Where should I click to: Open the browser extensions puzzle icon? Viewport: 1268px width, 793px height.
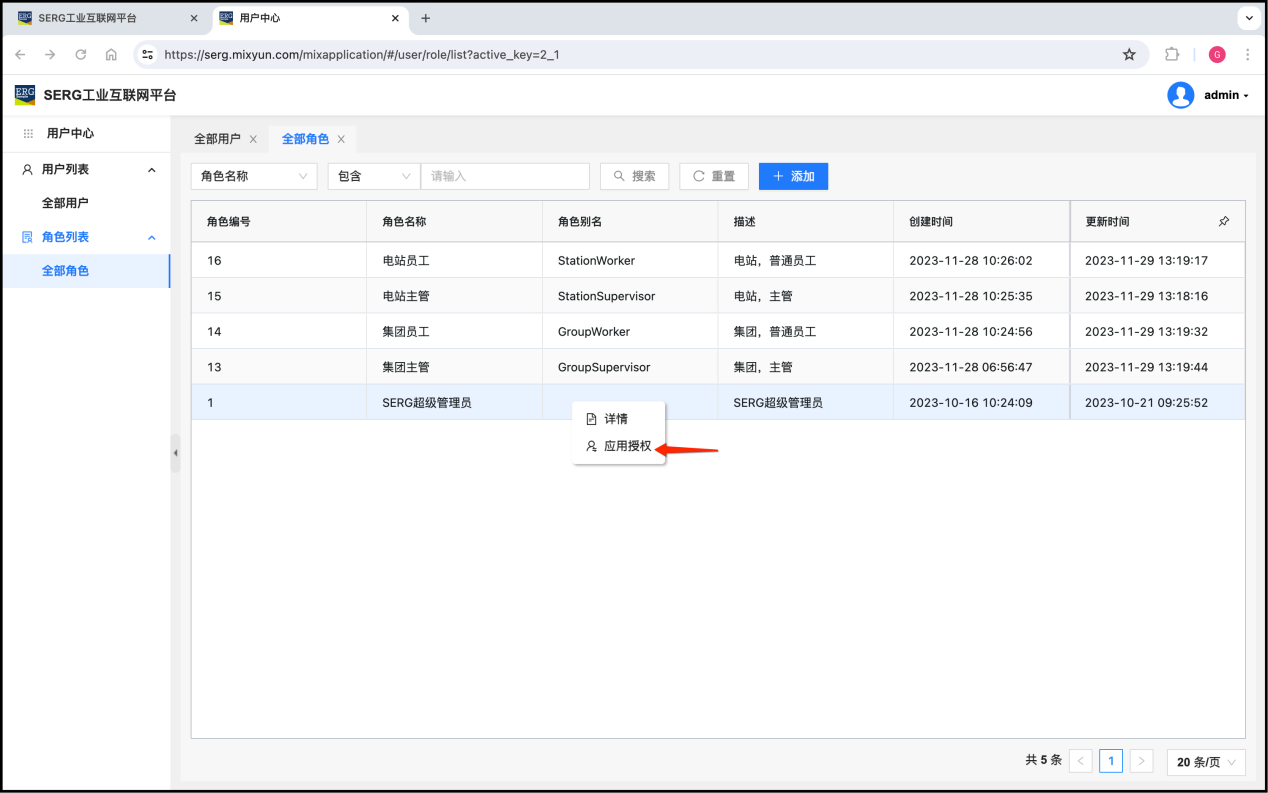pos(1172,55)
